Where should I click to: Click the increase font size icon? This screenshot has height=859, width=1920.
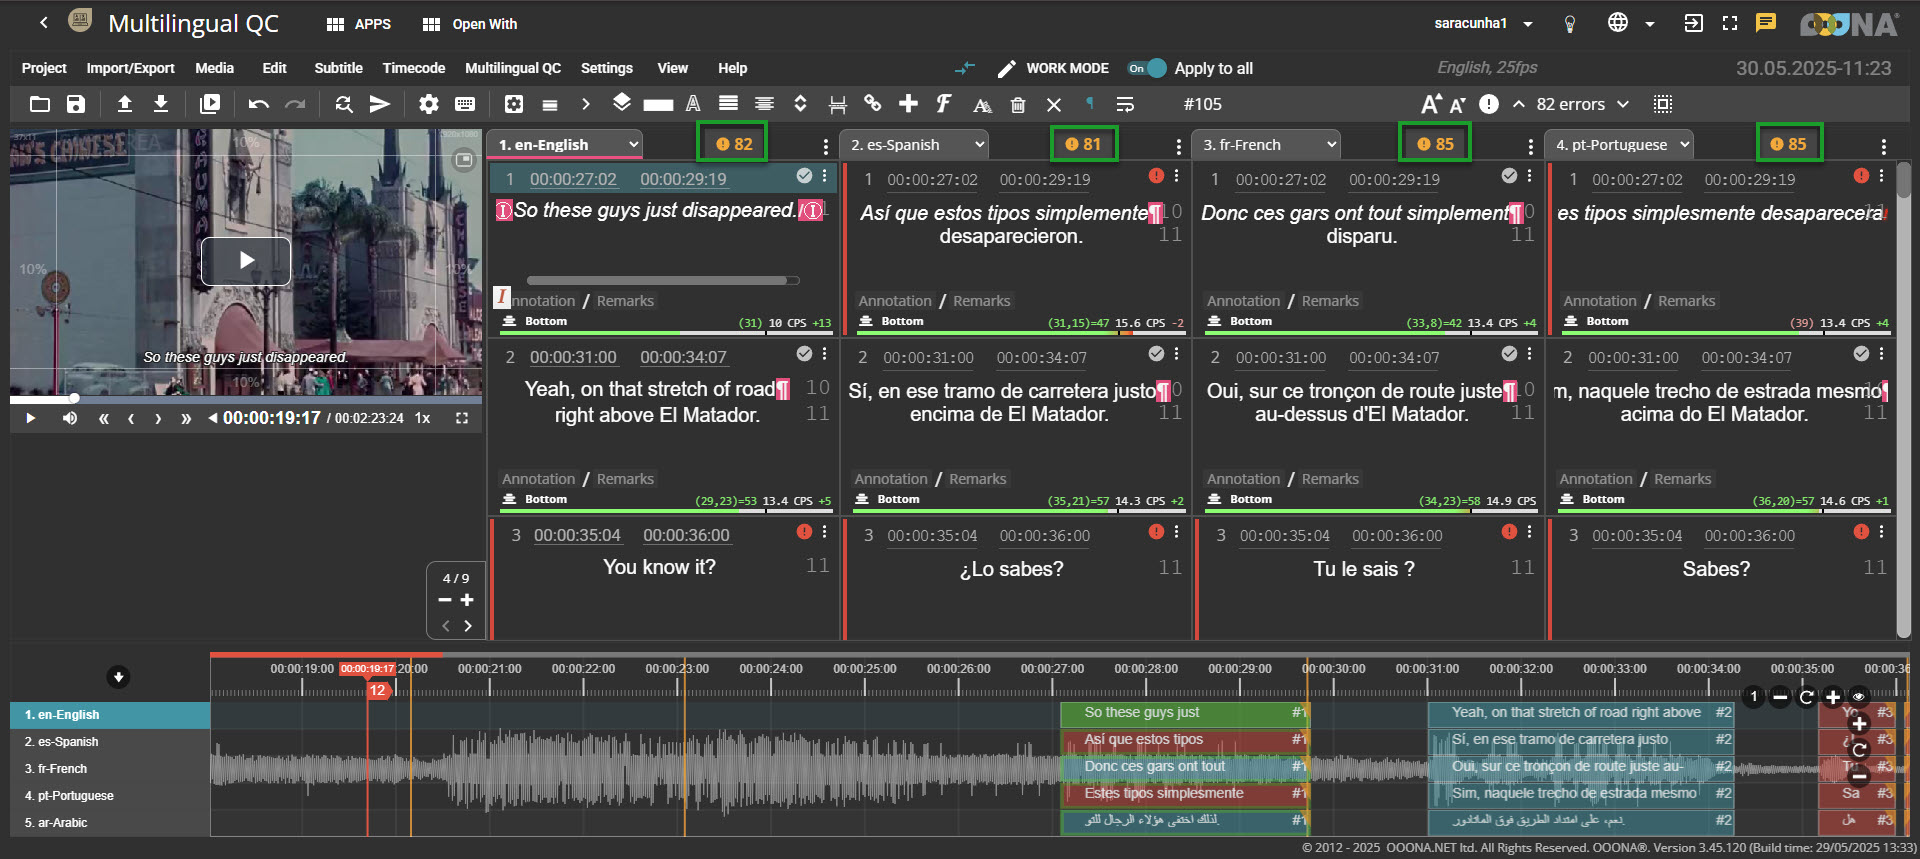coord(1431,104)
